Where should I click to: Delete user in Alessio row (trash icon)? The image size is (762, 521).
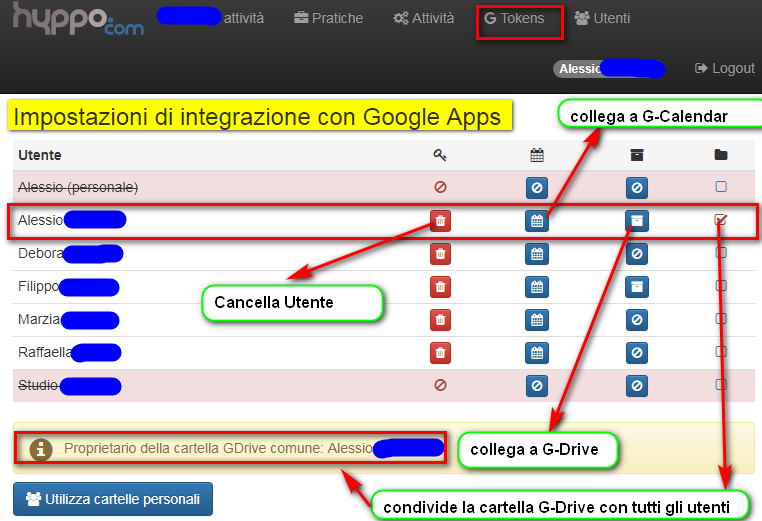(x=440, y=221)
